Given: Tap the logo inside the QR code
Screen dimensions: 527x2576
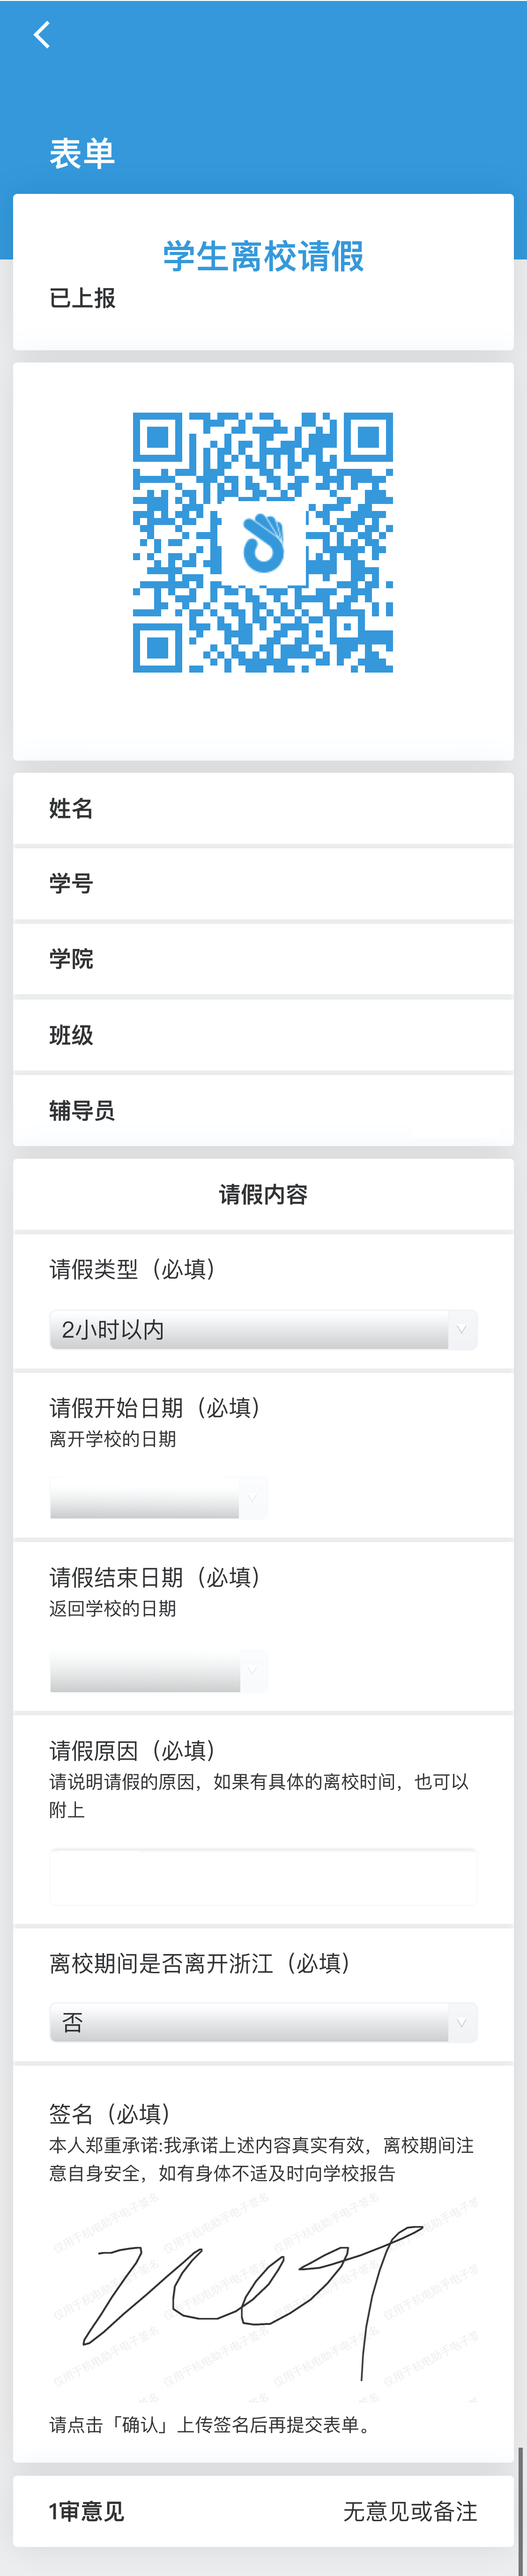Looking at the screenshot, I should click(x=263, y=543).
